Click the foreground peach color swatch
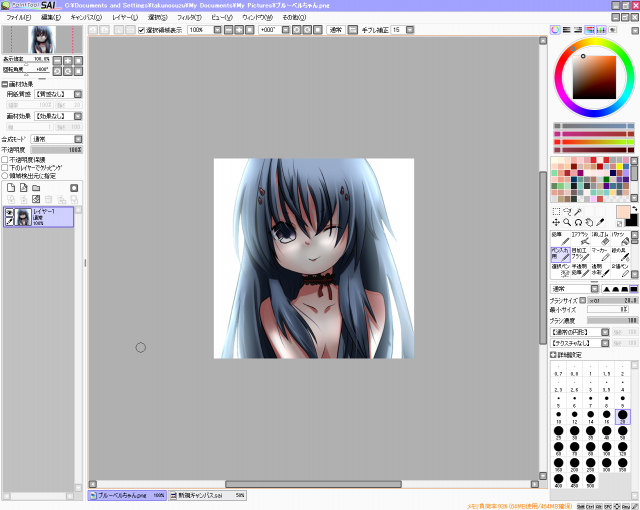The image size is (640, 510). (x=622, y=213)
